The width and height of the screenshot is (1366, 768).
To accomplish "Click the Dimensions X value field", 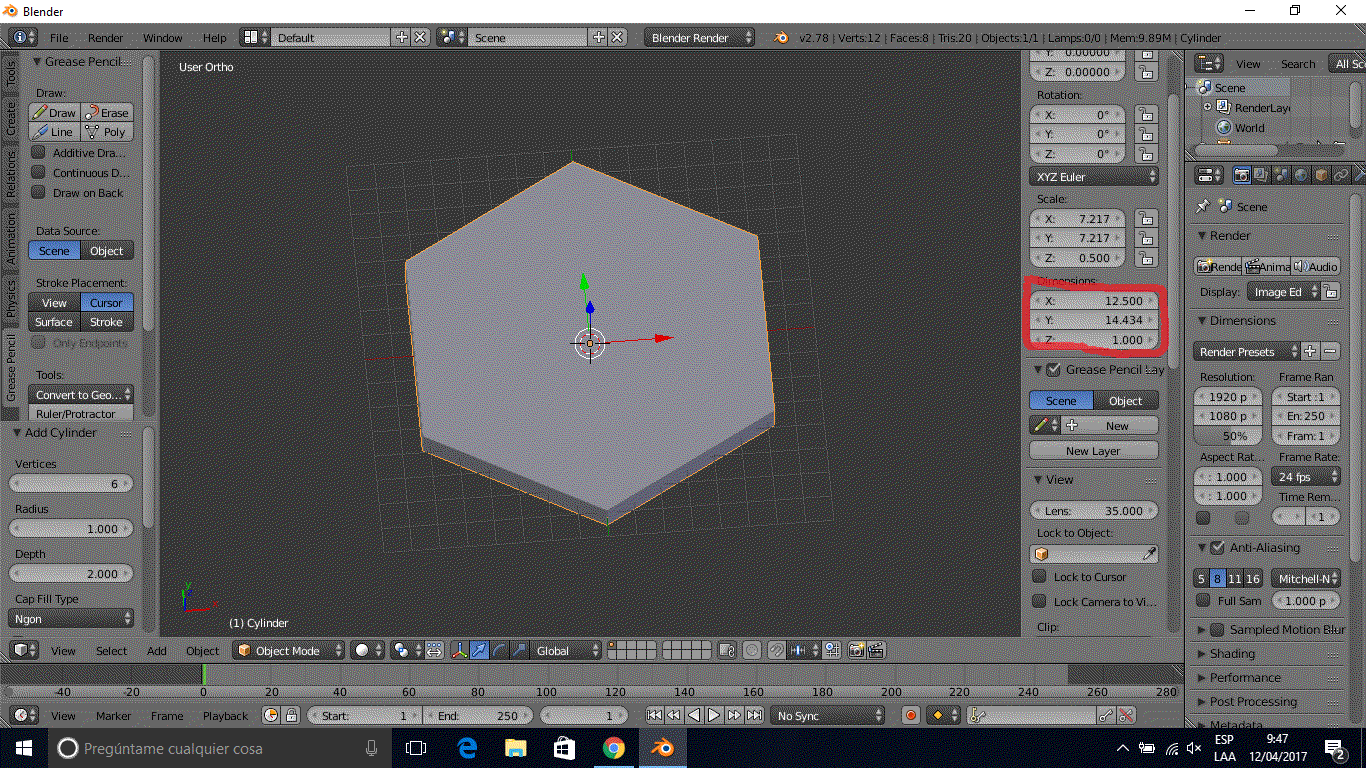I will (1093, 300).
